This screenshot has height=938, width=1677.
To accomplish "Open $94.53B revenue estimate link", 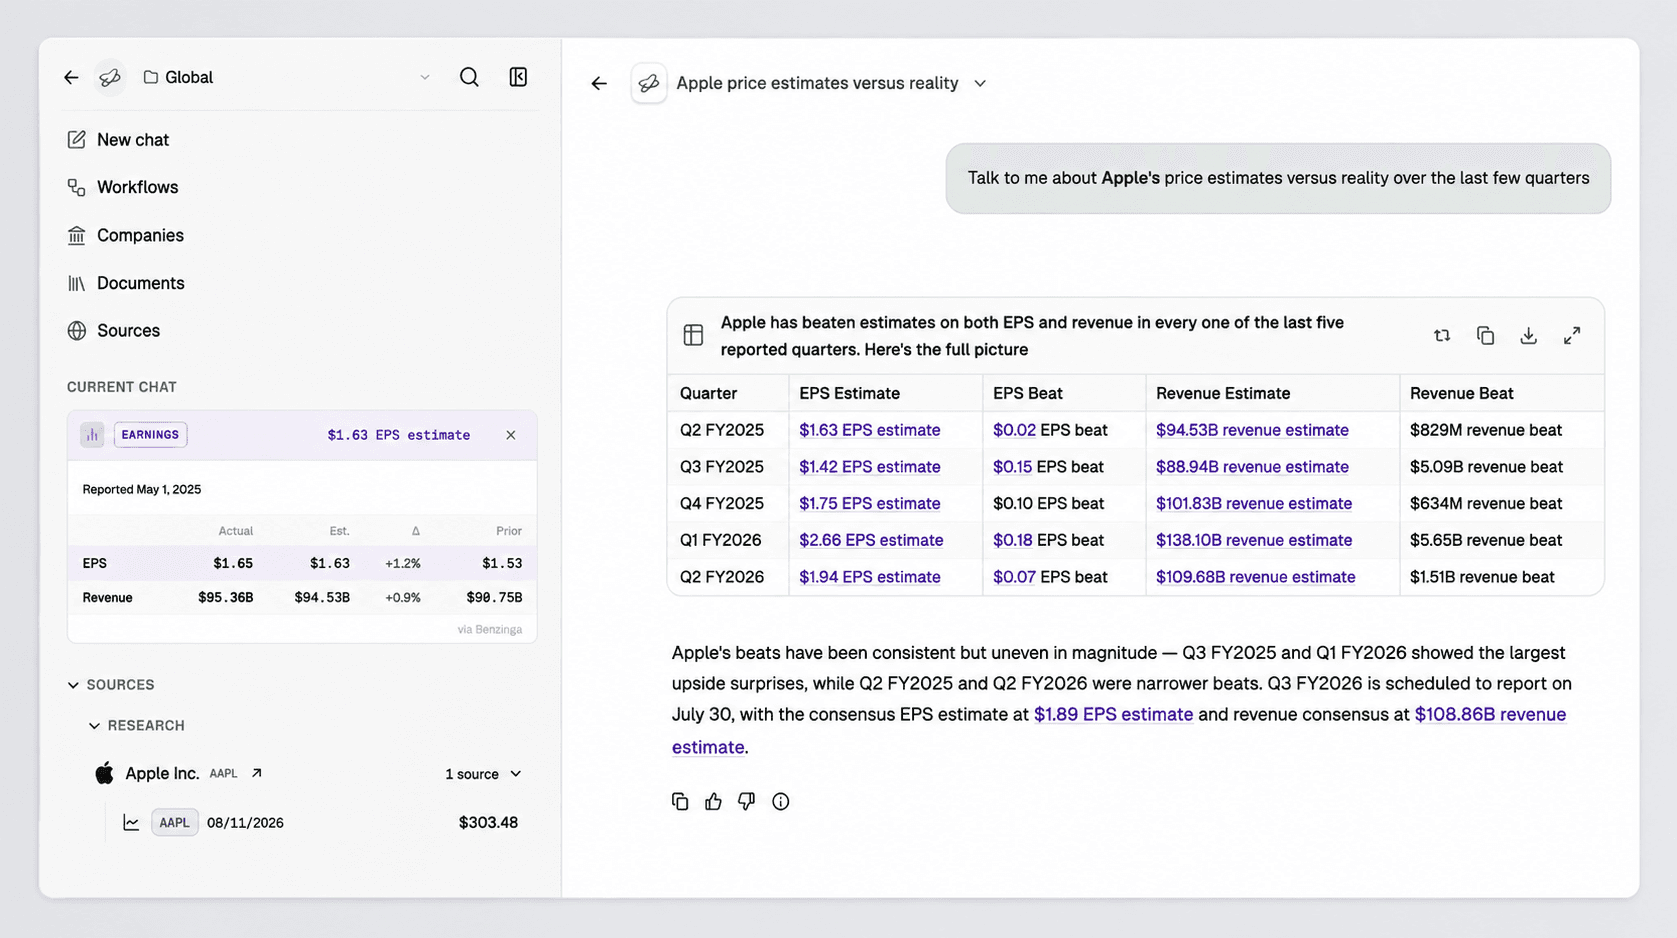I will click(x=1252, y=430).
